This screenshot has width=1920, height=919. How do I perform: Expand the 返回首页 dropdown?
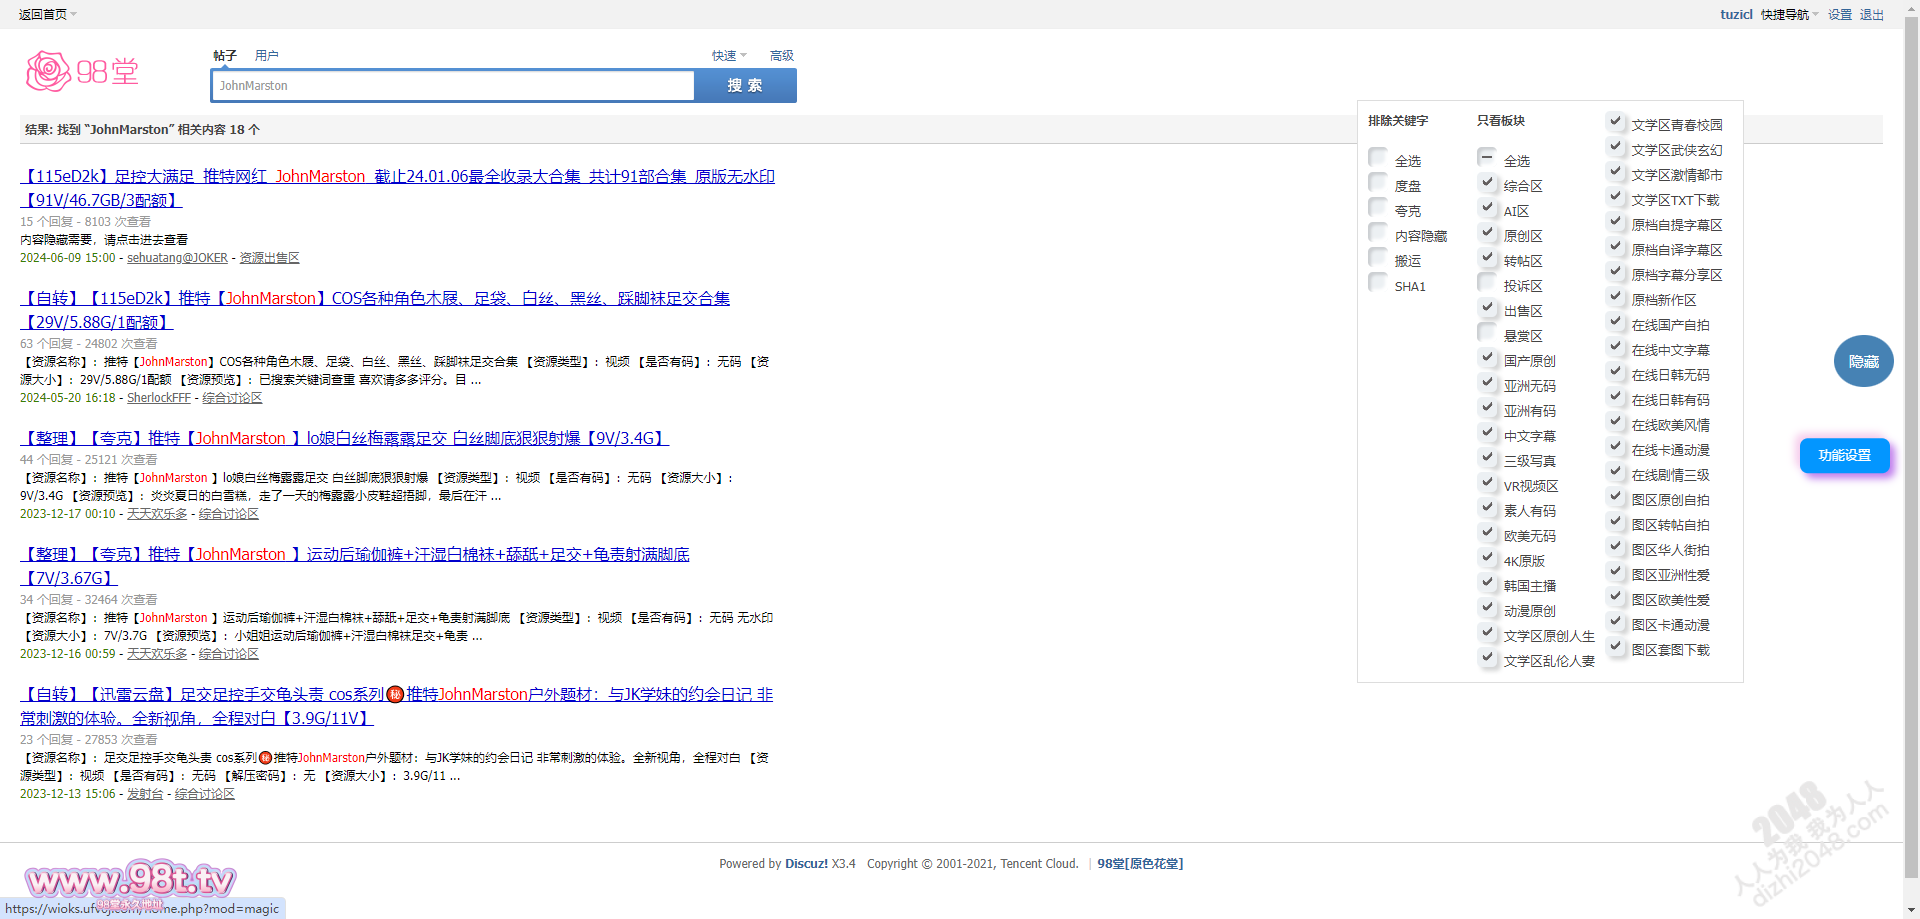(47, 14)
